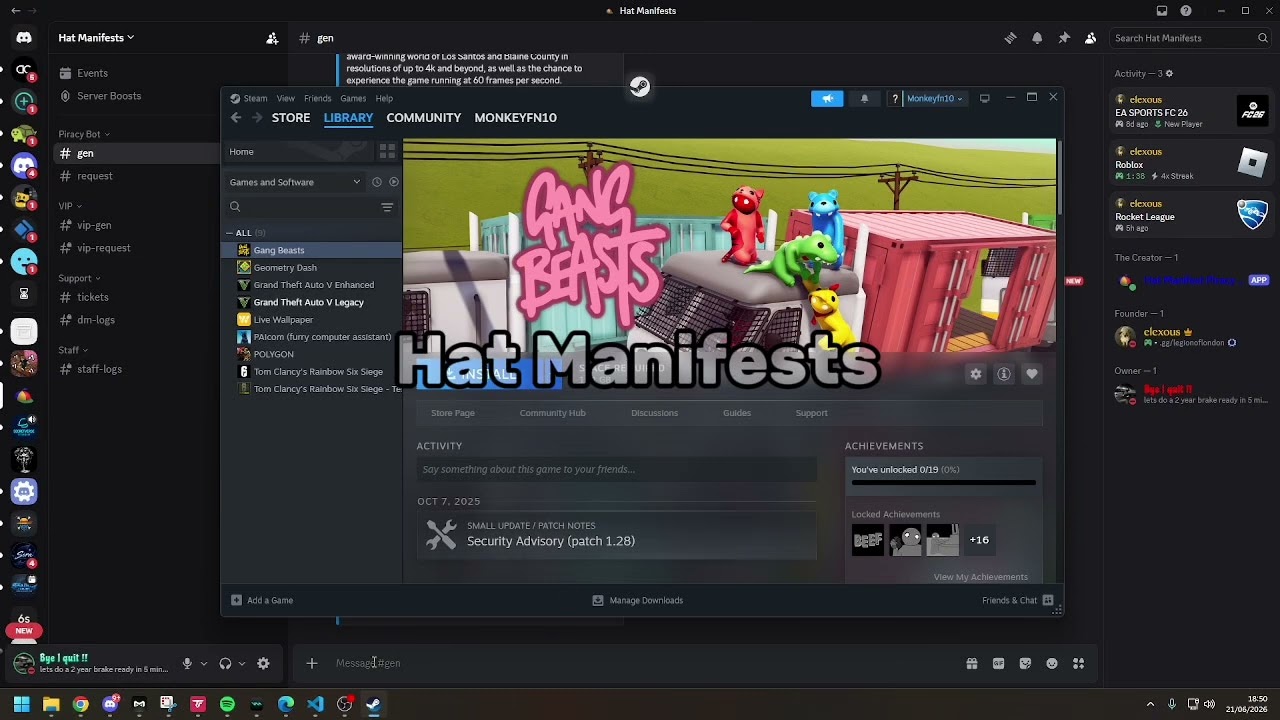Open Steam menu in Steam window

(x=255, y=98)
